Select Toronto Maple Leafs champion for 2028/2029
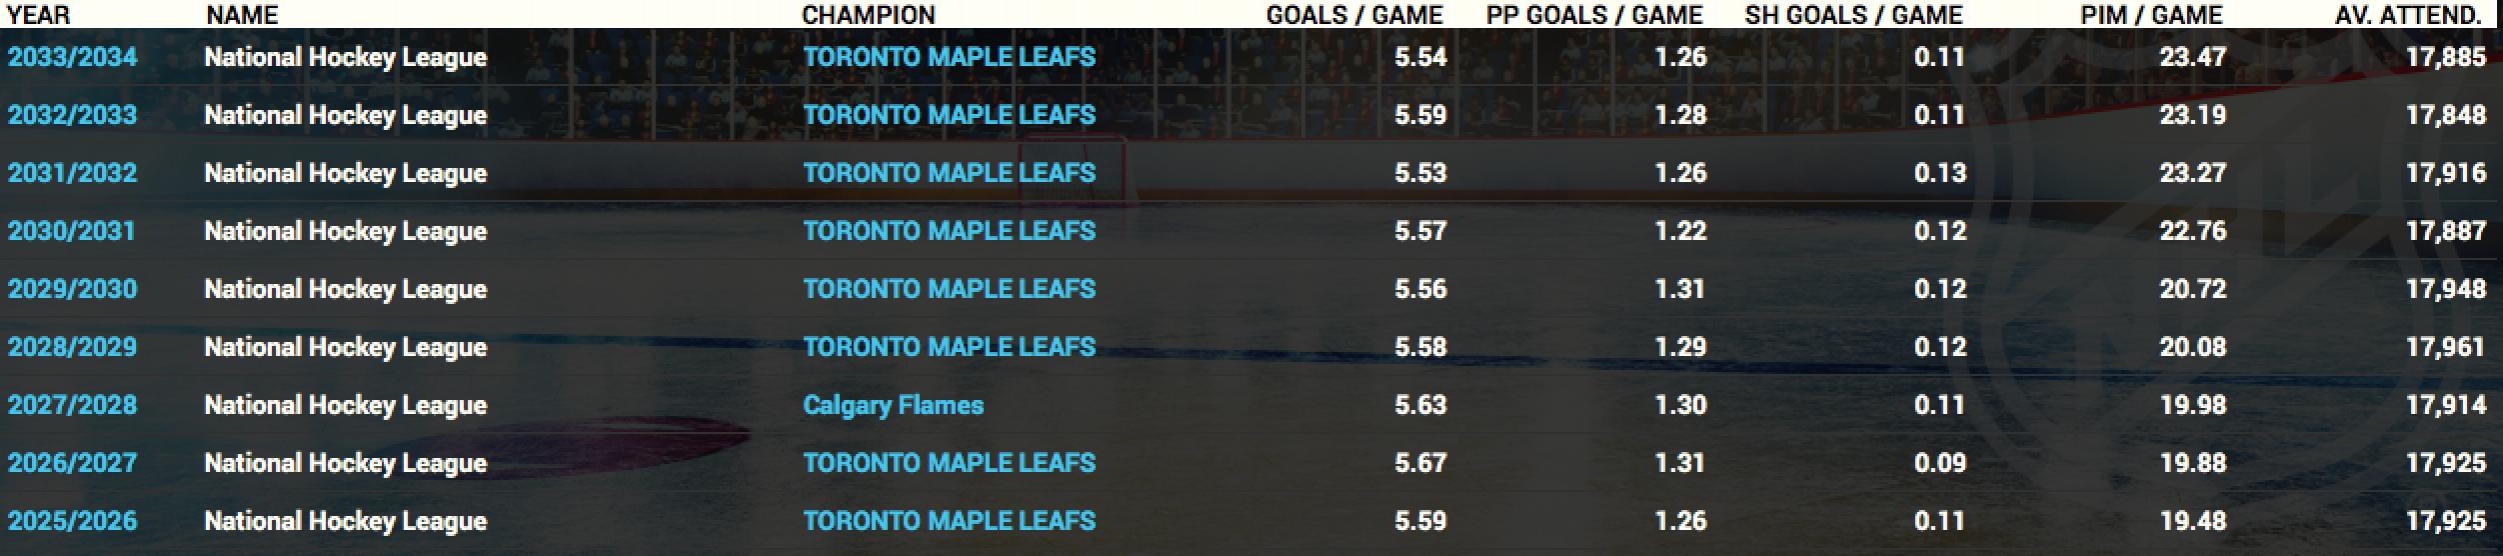Screen dimensions: 2503x556 [949, 347]
